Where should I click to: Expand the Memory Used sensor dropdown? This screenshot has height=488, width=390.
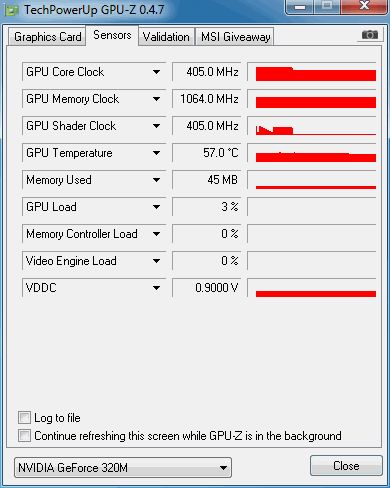(x=156, y=180)
